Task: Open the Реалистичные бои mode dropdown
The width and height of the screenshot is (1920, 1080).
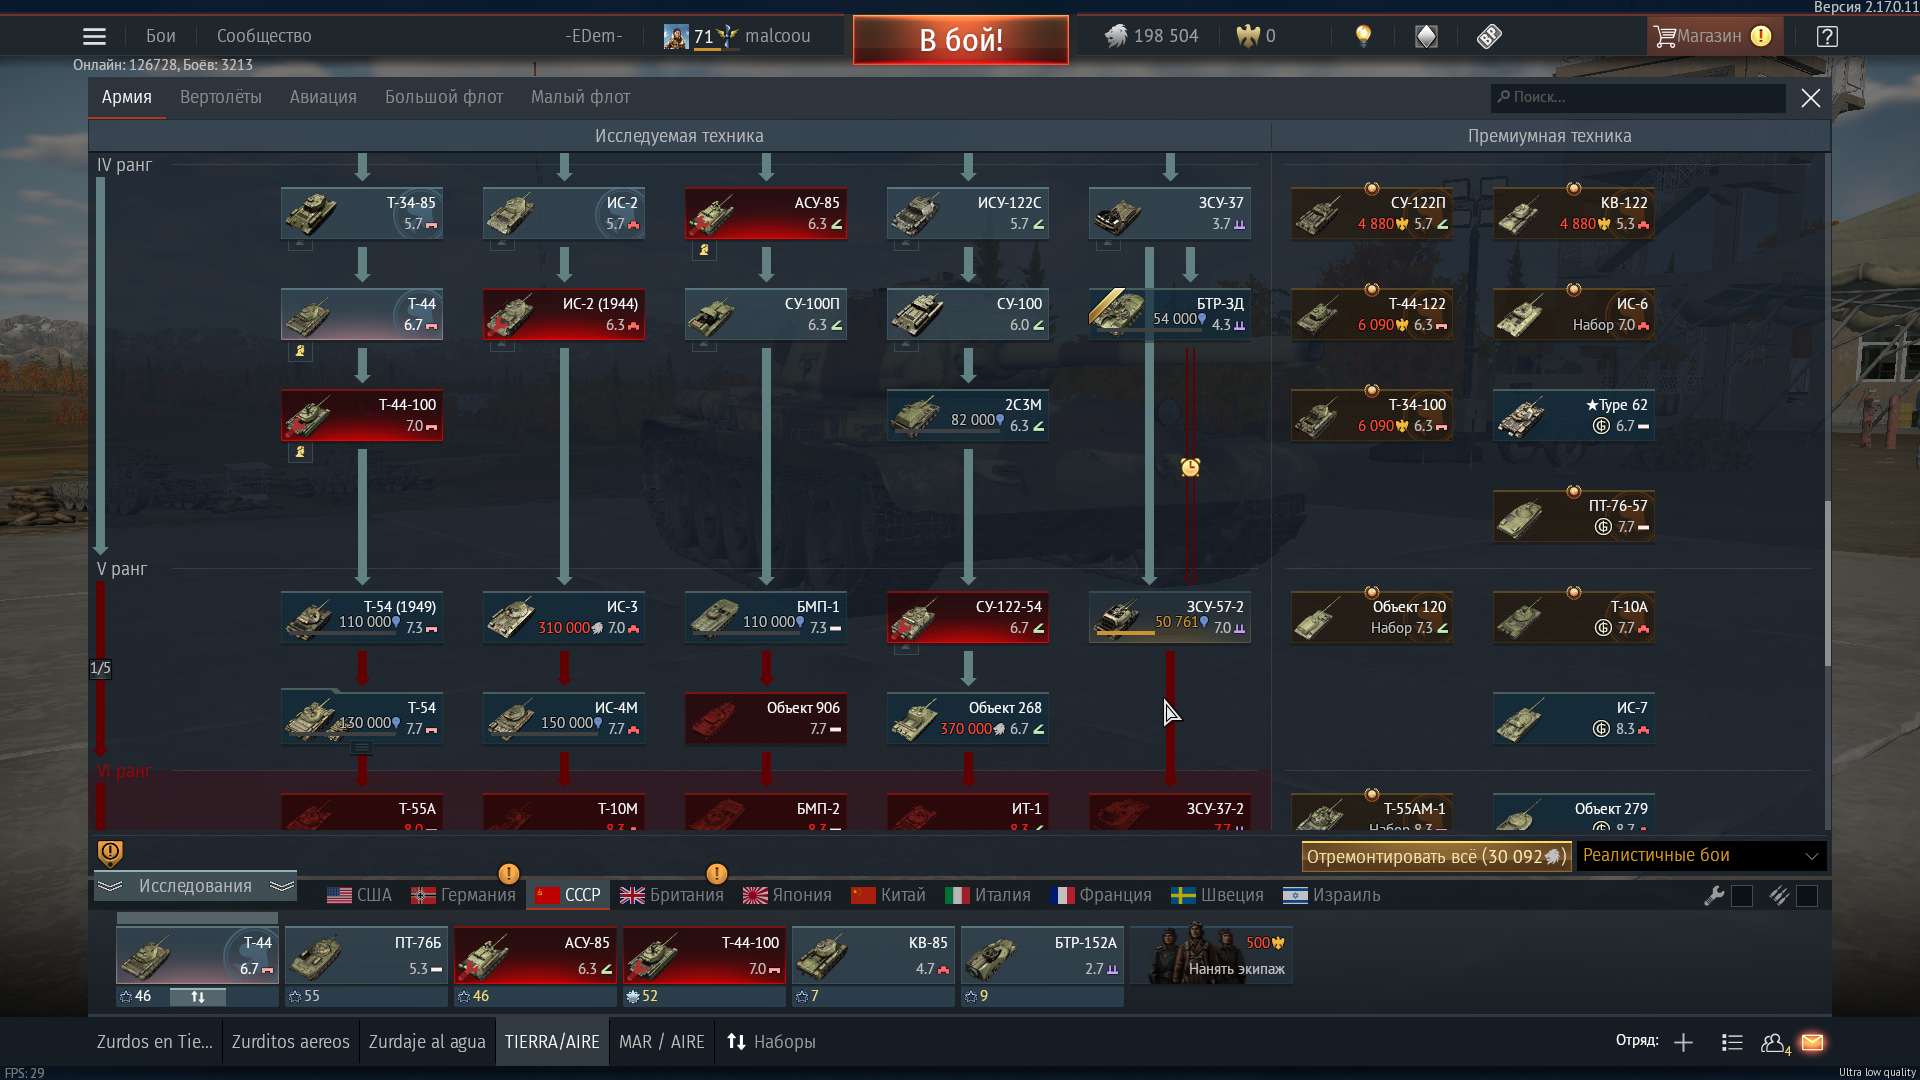Action: [x=1701, y=856]
